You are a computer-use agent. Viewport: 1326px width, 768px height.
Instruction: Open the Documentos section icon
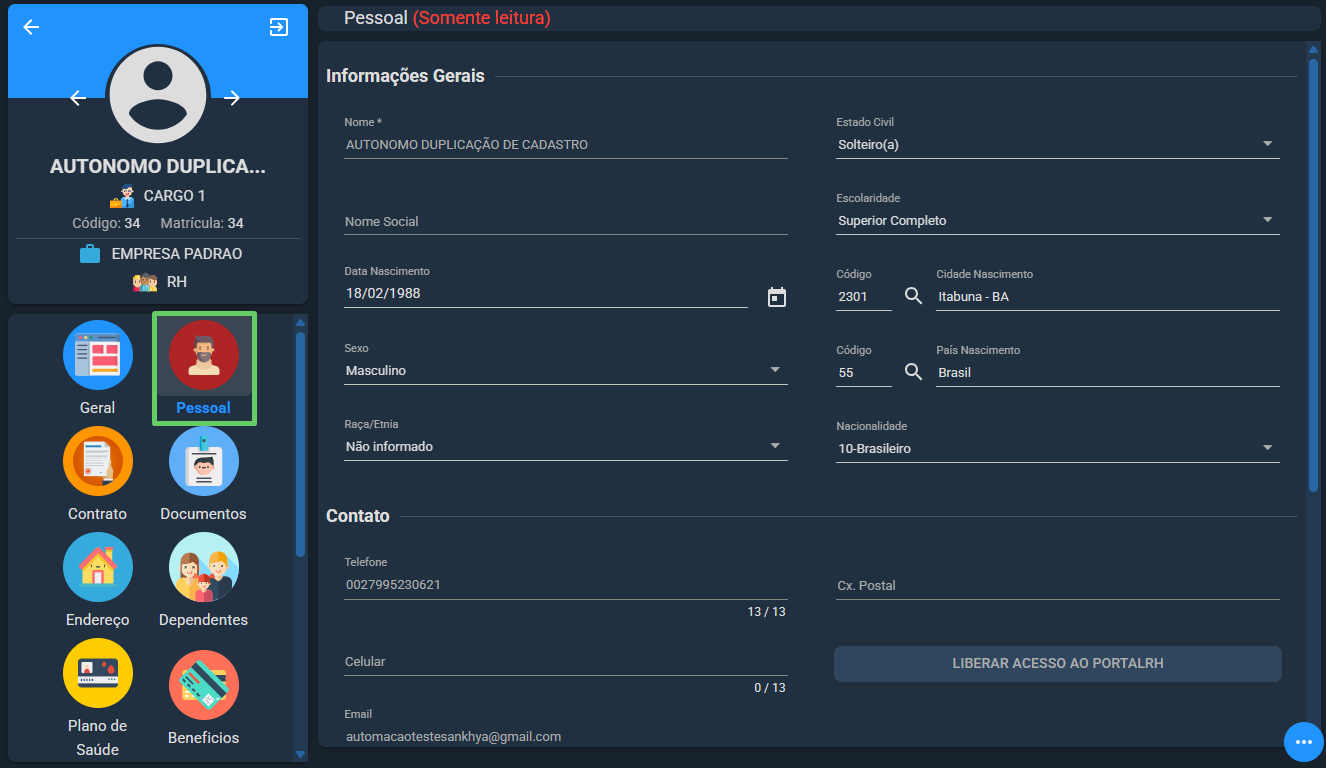[204, 461]
